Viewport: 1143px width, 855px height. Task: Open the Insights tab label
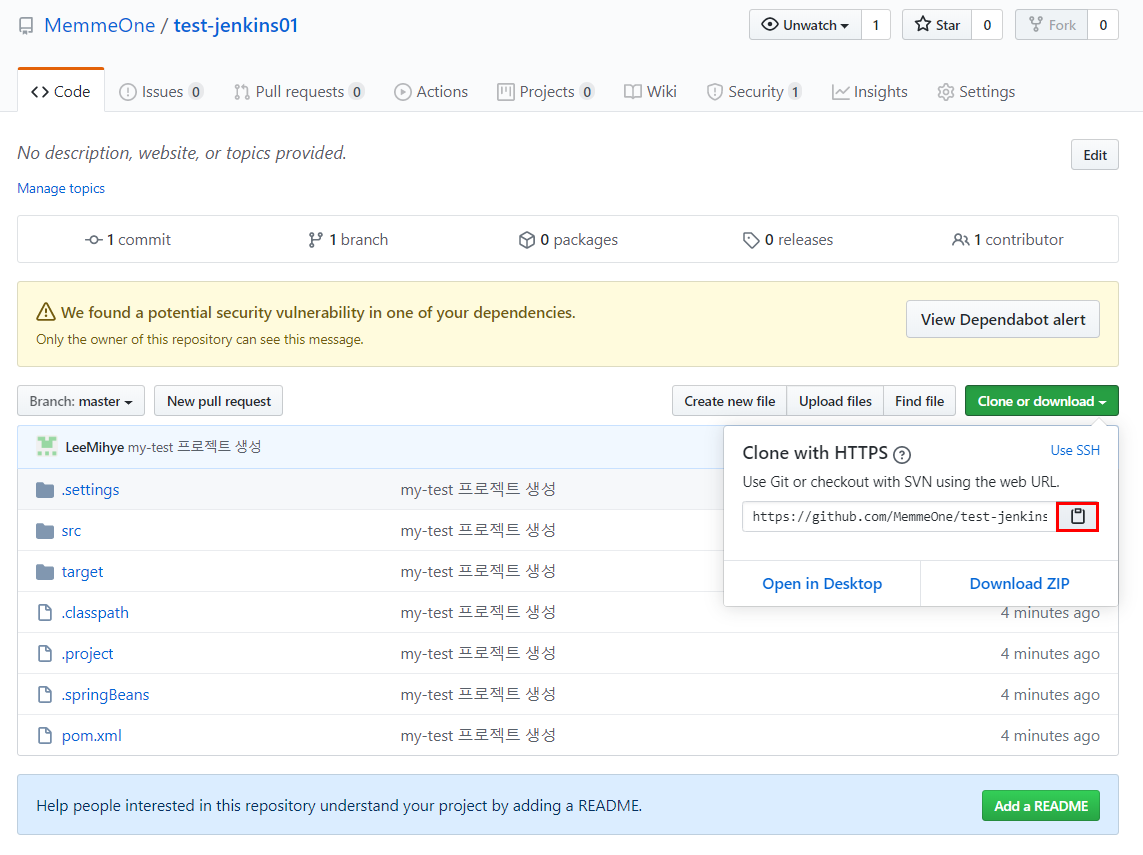click(880, 92)
